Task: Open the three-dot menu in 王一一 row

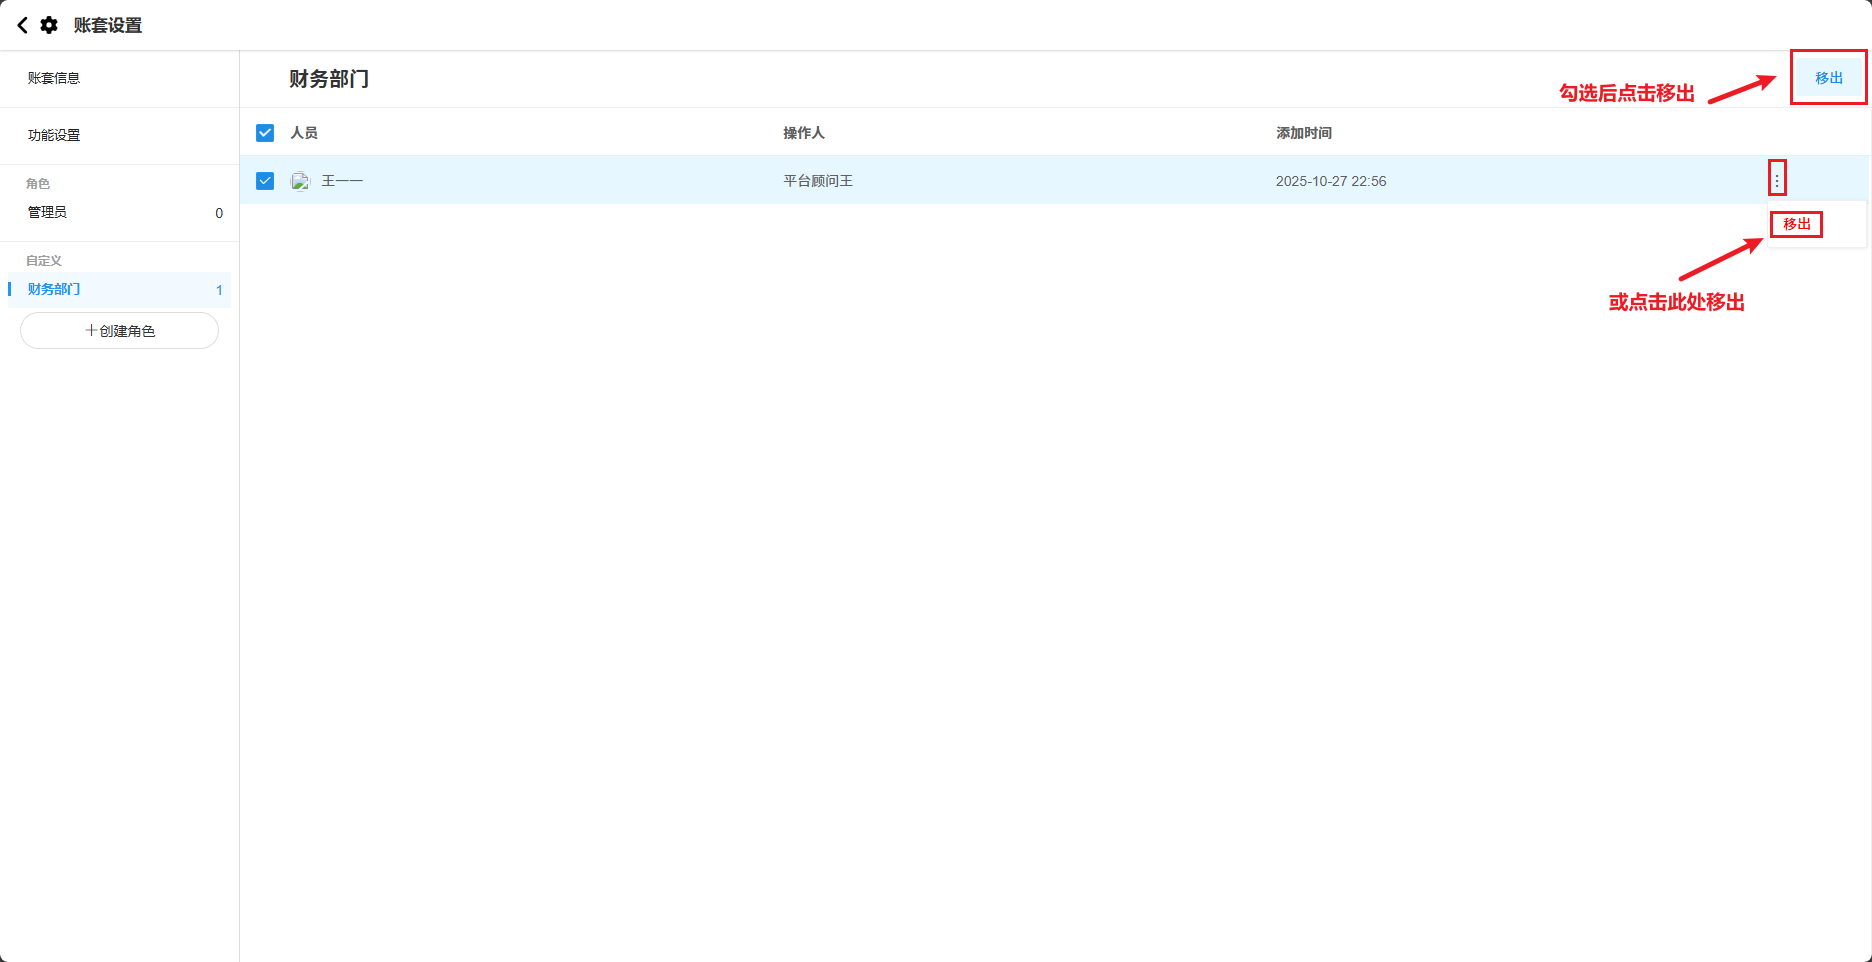Action: coord(1776,180)
